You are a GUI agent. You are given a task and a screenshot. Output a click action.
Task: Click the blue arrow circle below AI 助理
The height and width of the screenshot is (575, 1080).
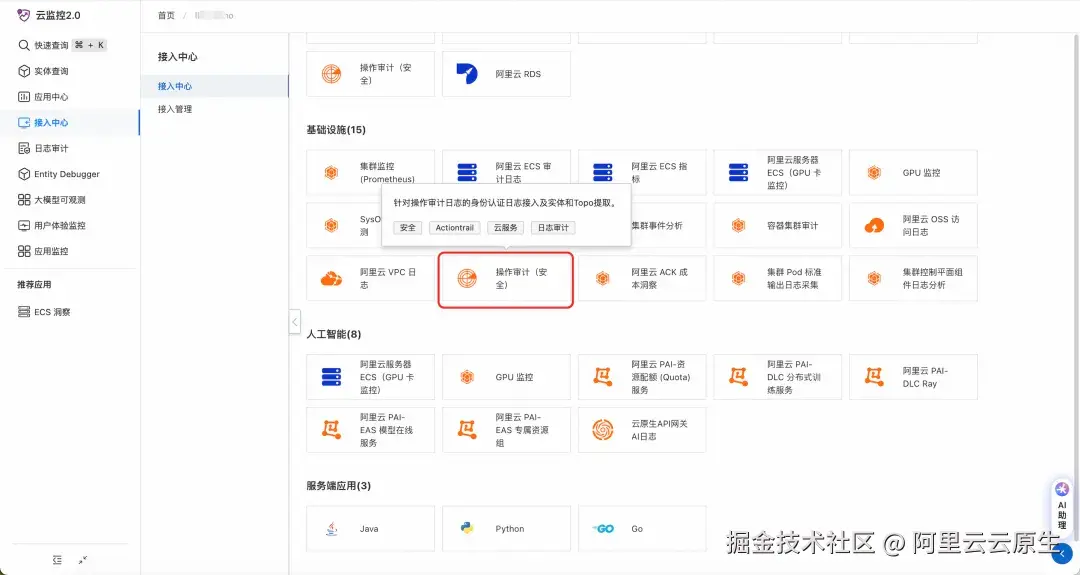tap(1062, 553)
